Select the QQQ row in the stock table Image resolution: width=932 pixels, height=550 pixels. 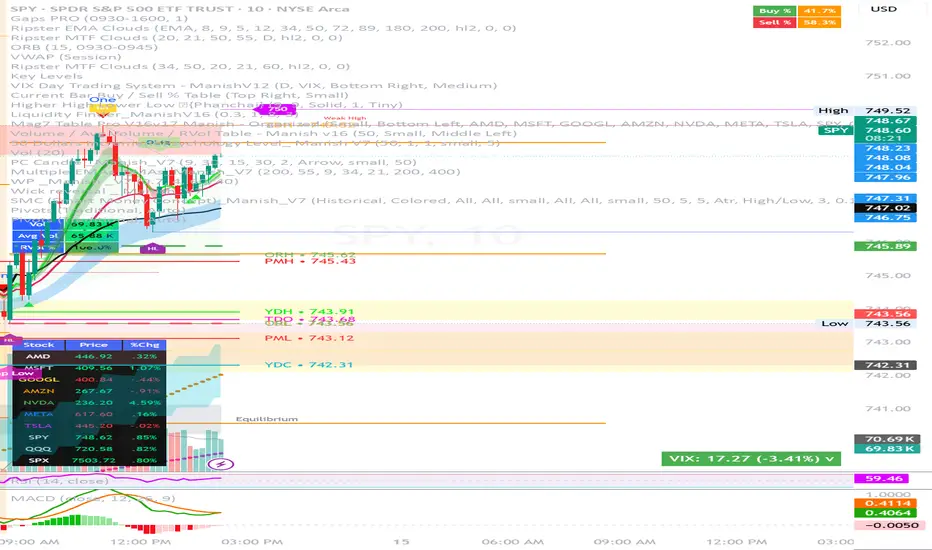tap(89, 449)
